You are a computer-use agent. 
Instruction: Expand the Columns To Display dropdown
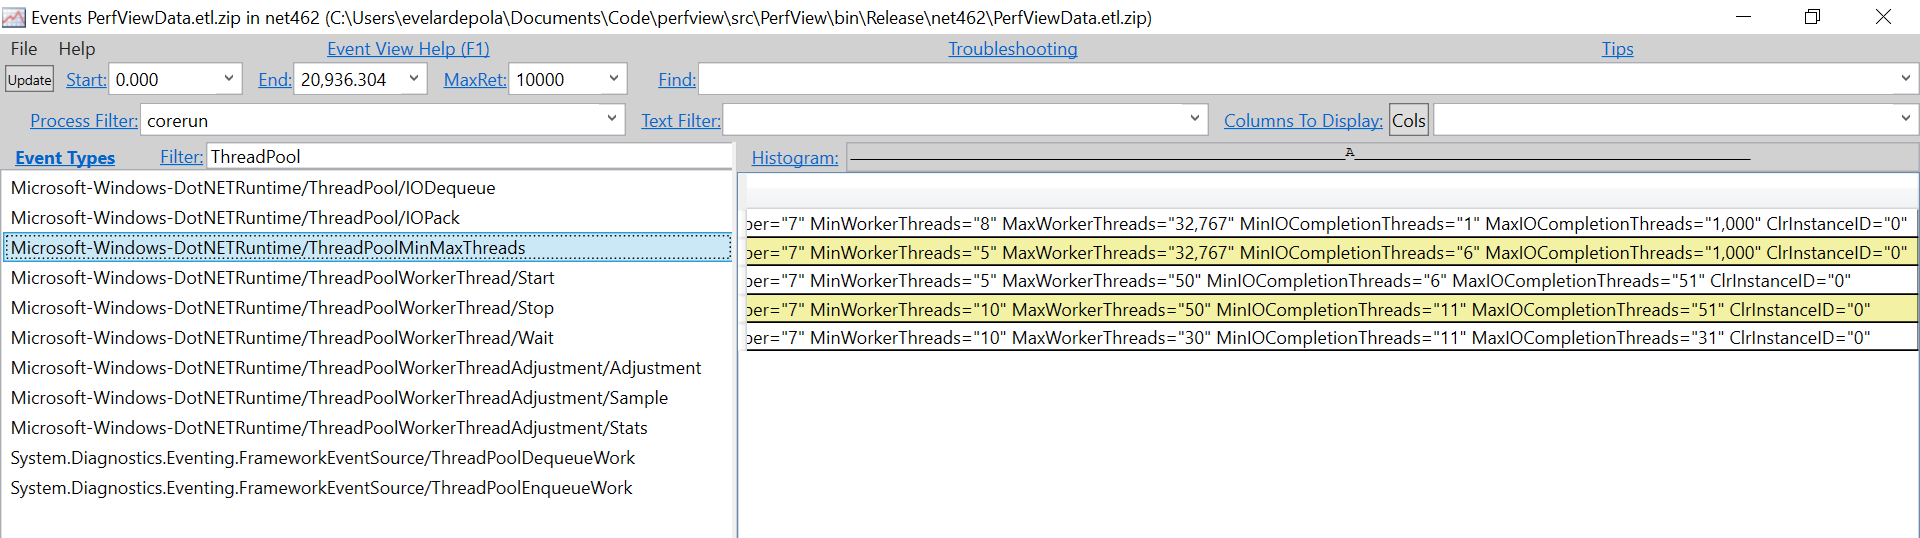pos(1904,119)
